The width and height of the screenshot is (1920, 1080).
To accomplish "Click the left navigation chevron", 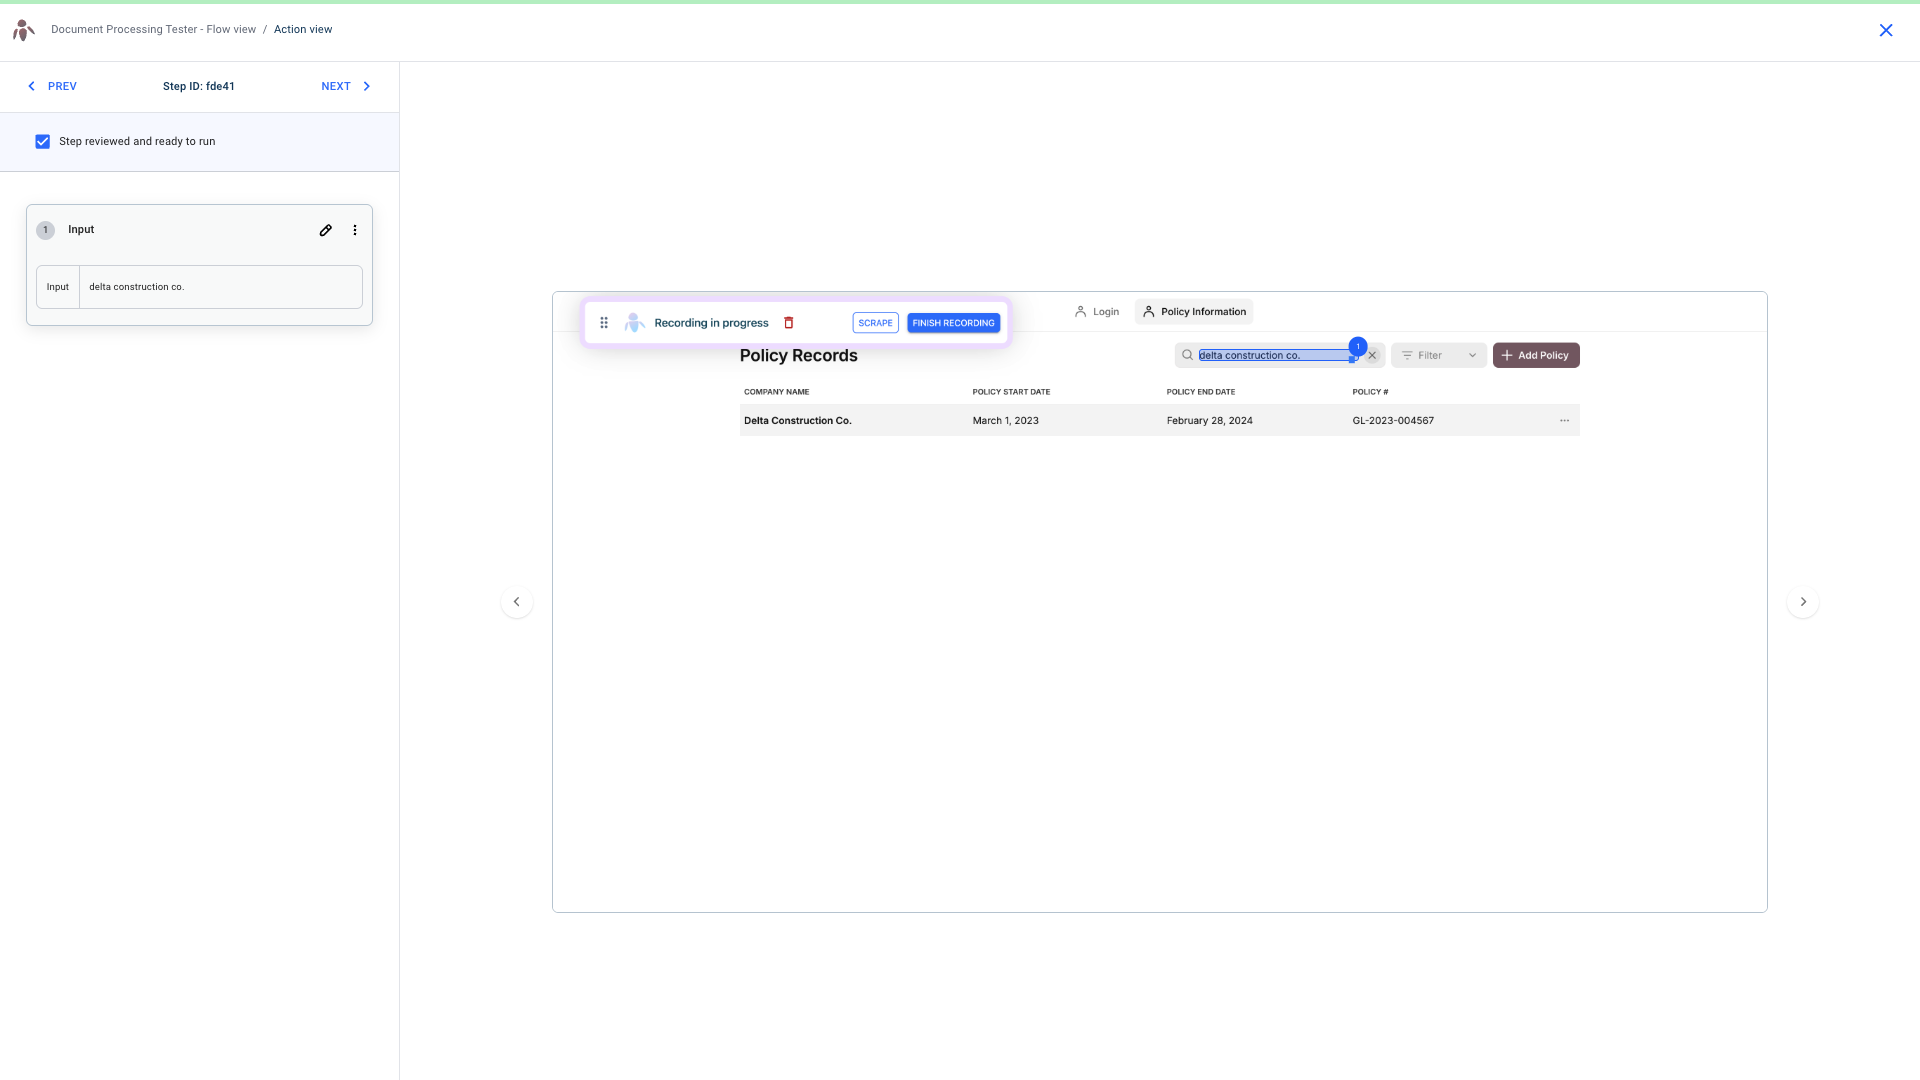I will point(516,601).
